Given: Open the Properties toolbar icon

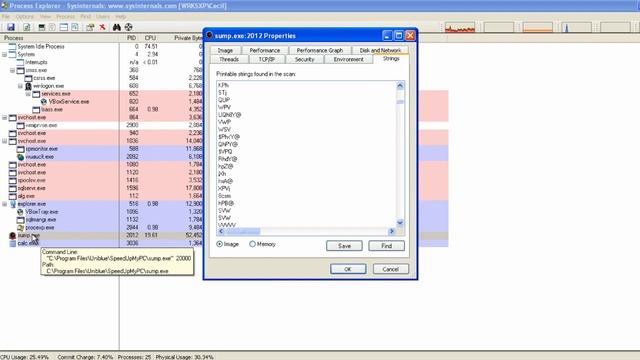Looking at the screenshot, I should 90,27.
